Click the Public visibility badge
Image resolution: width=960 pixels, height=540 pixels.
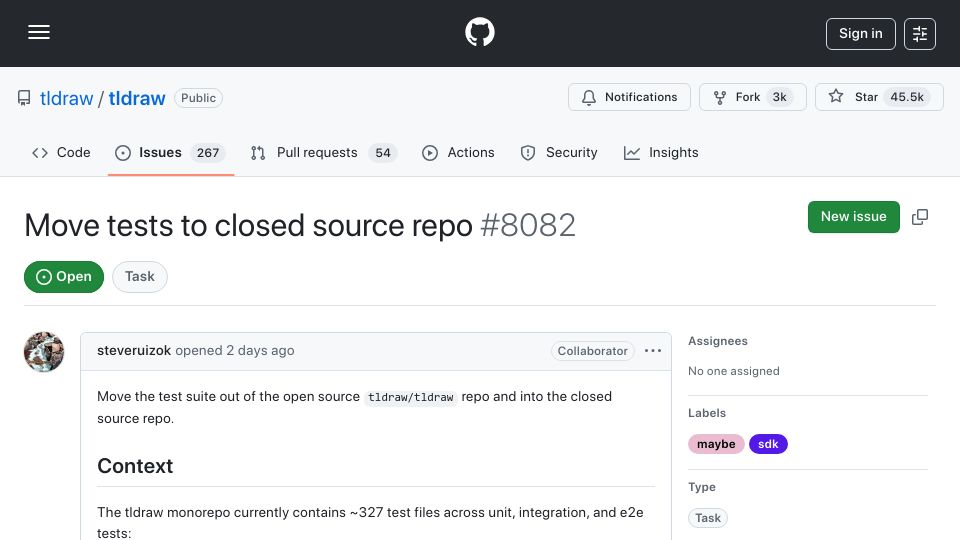click(198, 98)
